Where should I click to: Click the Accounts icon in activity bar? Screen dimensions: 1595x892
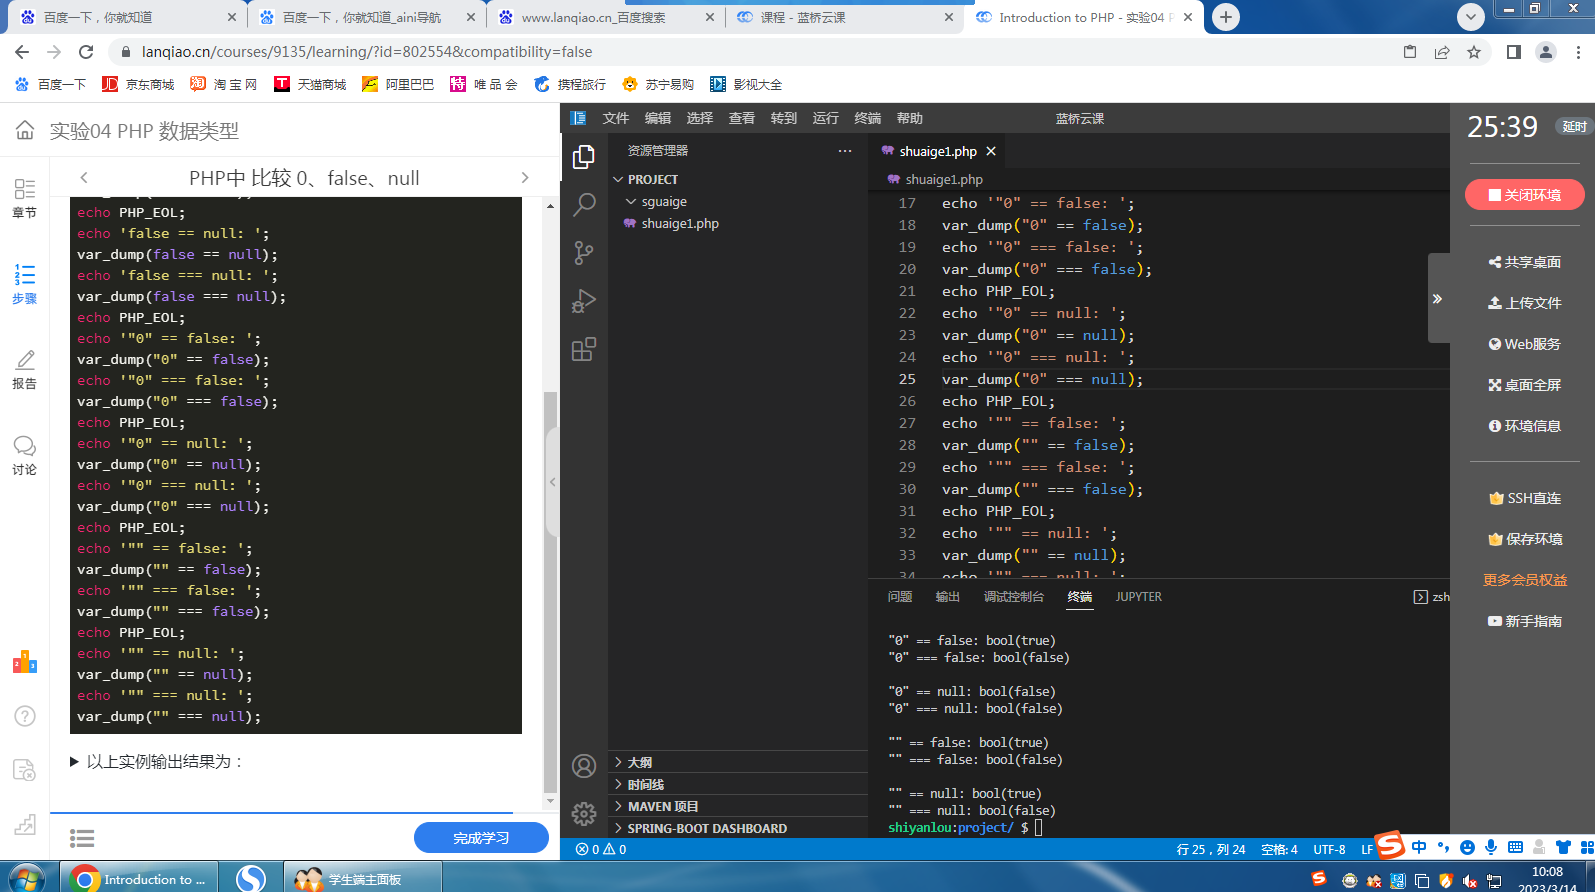pos(584,766)
